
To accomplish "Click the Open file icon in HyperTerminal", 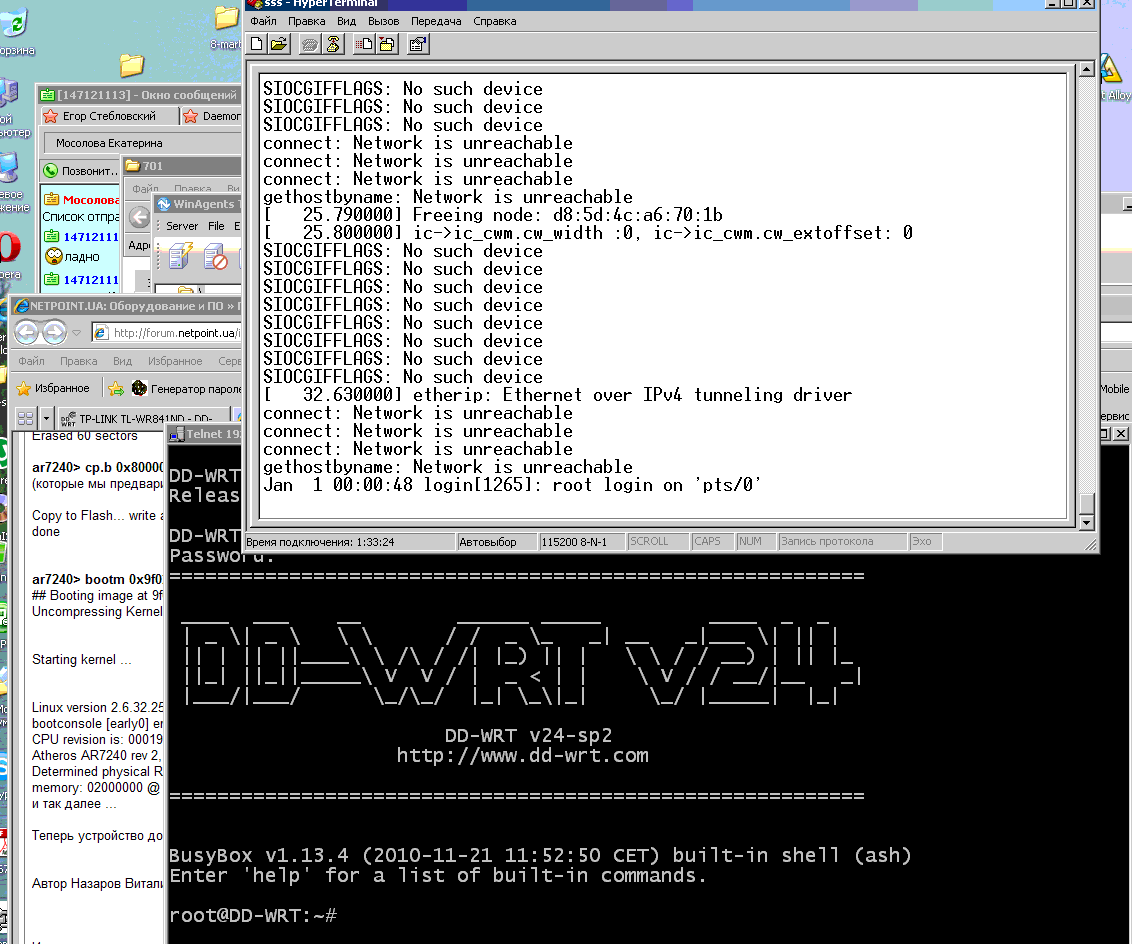I will (x=279, y=43).
